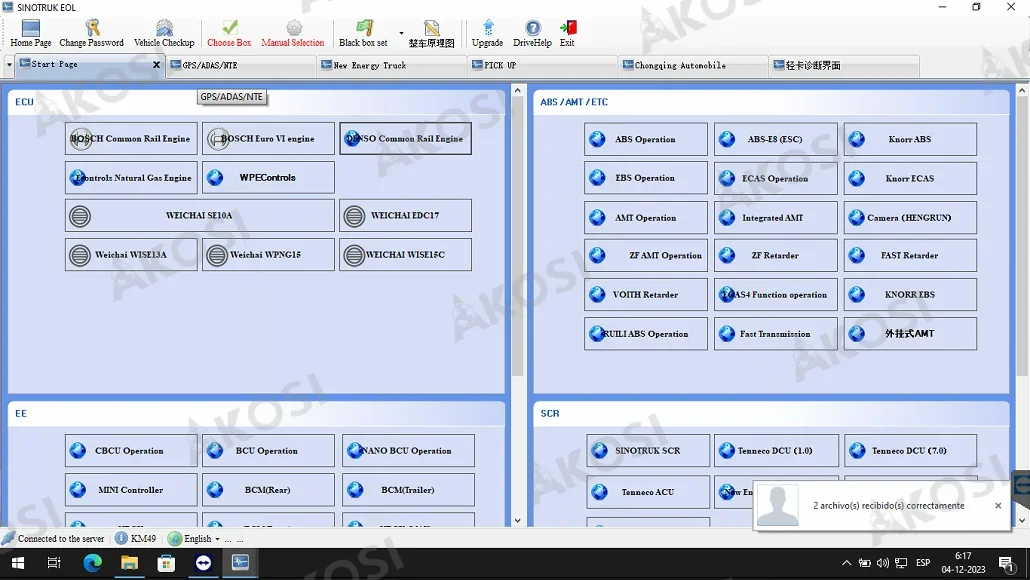Open the English language dropdown

194,539
